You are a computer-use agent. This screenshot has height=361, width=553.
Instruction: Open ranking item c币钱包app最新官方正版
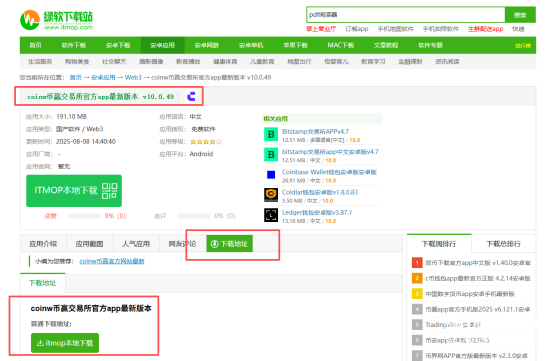[478, 278]
